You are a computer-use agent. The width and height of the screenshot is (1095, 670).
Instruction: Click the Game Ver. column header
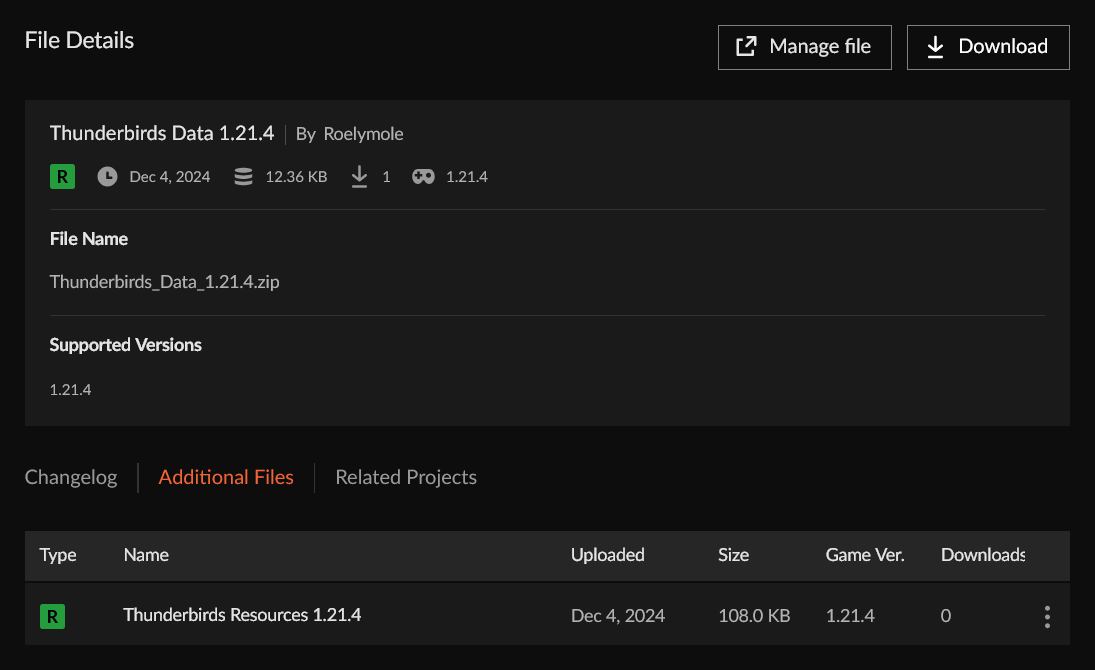point(865,555)
